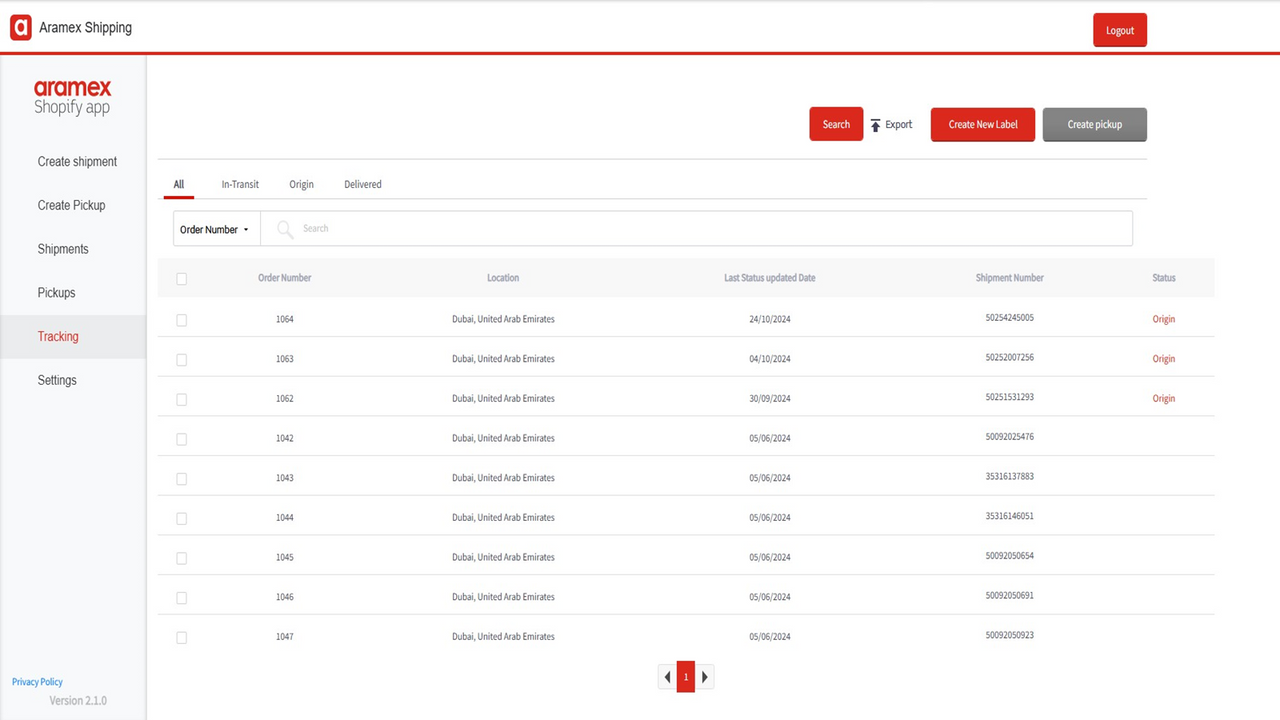Click Origin status for order 1064
The width and height of the screenshot is (1280, 720).
[x=1164, y=319]
